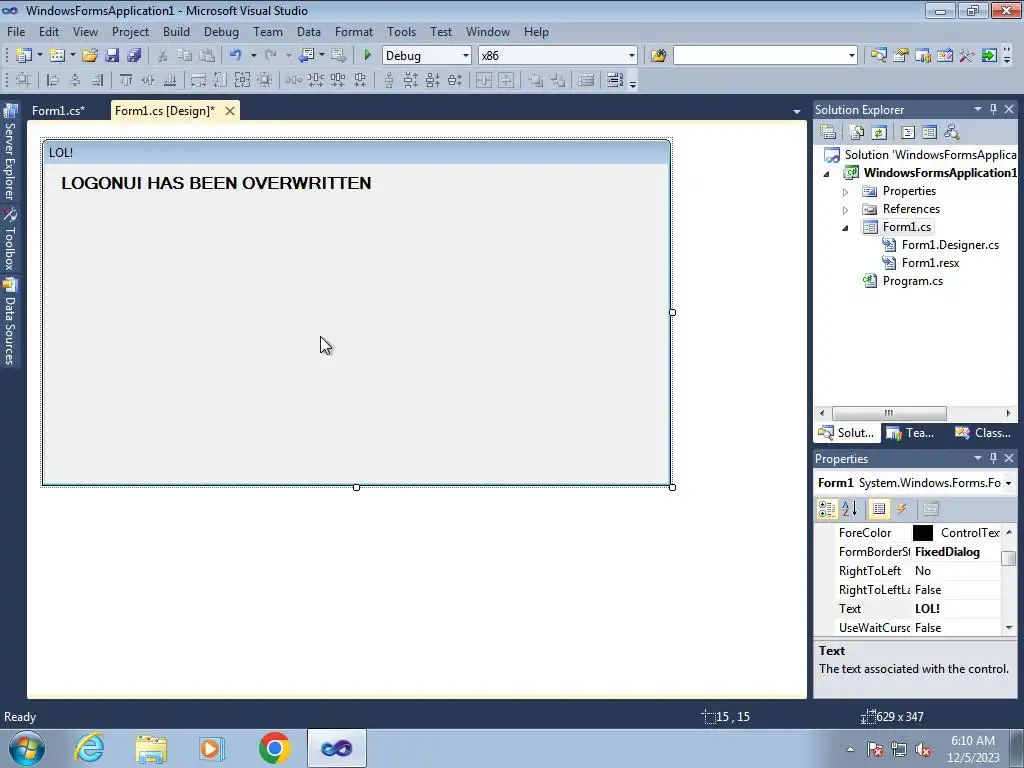
Task: Click the Align Tops layout icon
Action: (126, 80)
